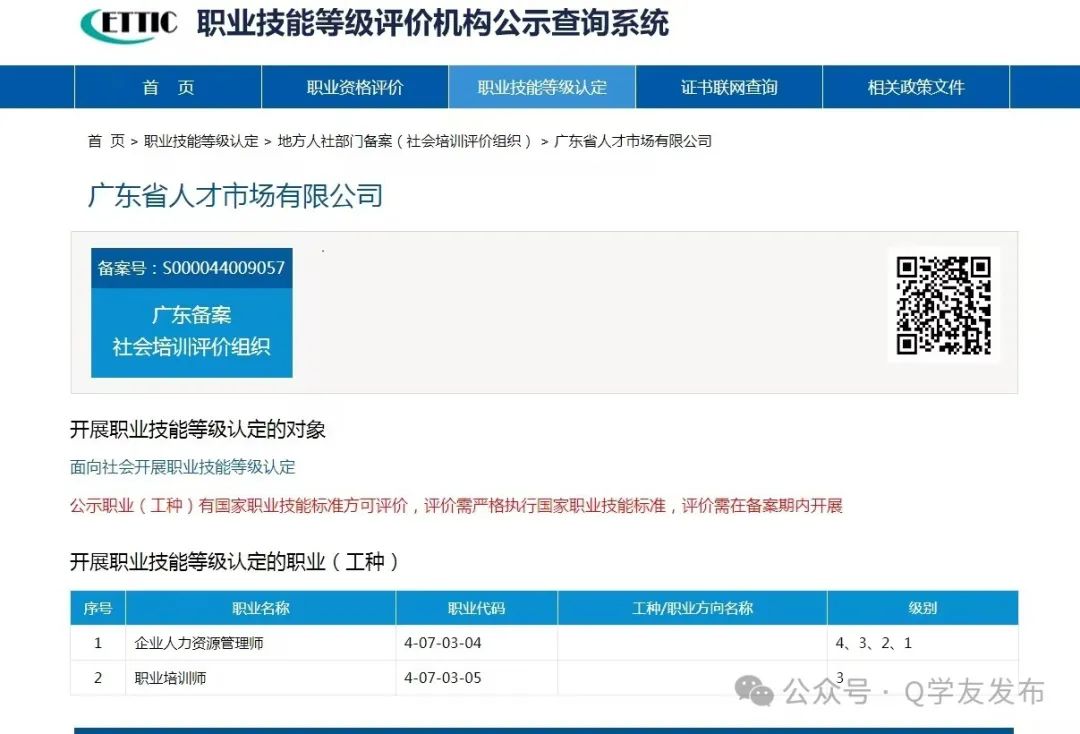Image resolution: width=1080 pixels, height=734 pixels.
Task: Click the 备案号 S000044009057 label
Action: [x=191, y=268]
